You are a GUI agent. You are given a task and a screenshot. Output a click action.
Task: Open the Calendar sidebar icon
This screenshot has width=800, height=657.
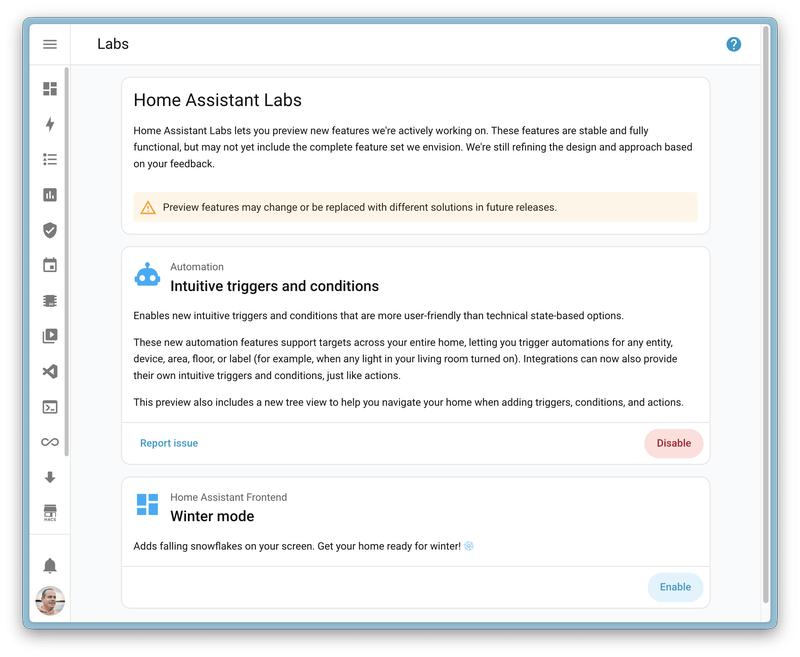tap(50, 265)
